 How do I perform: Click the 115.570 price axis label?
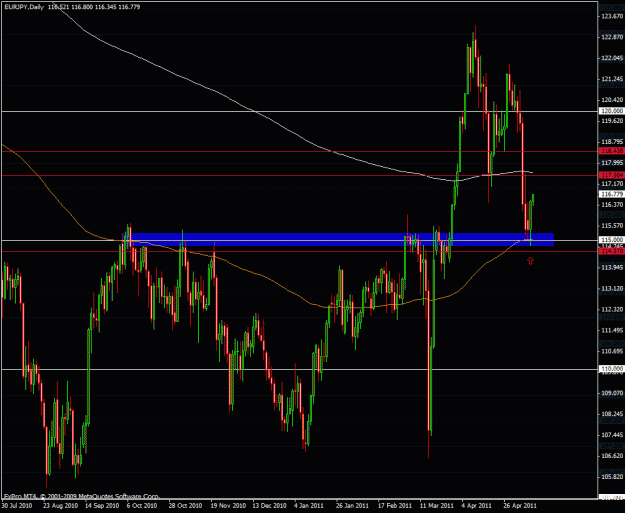[612, 226]
